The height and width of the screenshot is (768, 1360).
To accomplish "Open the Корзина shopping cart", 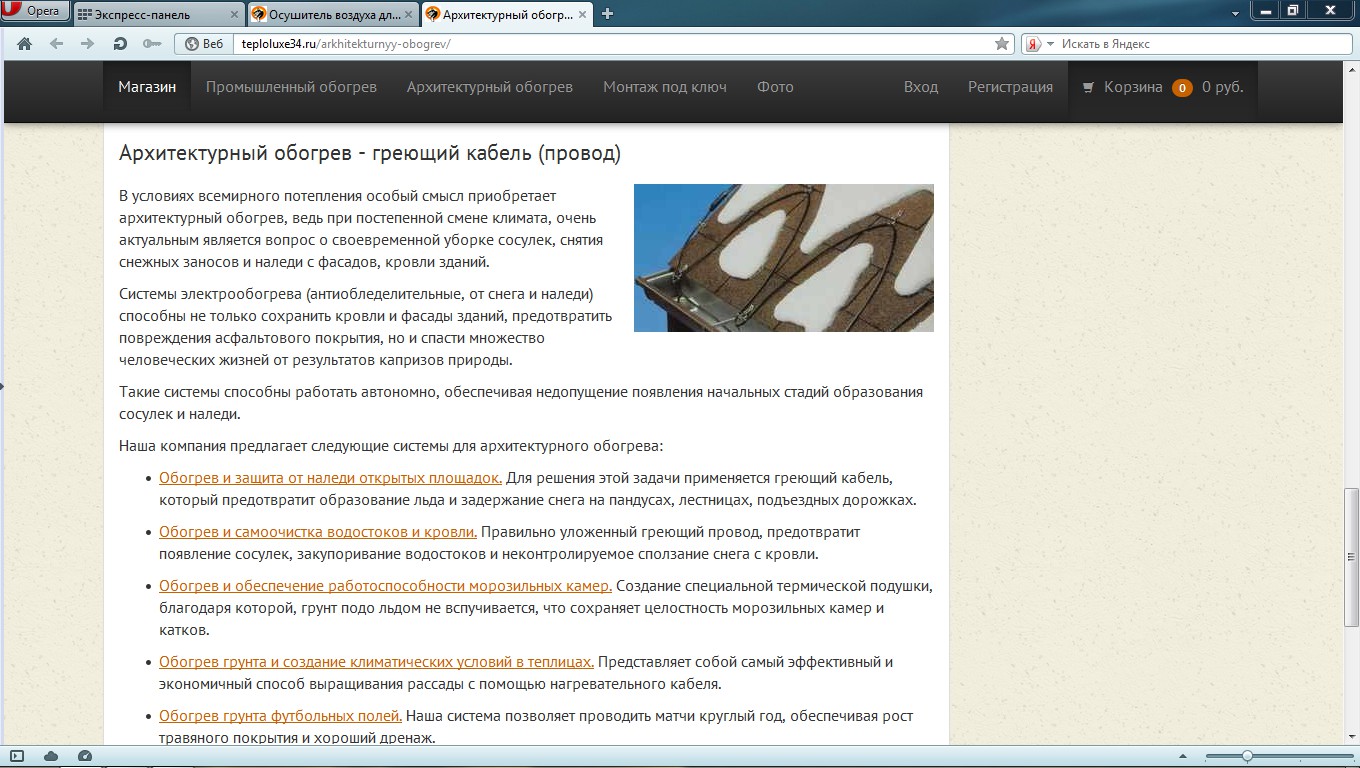I will 1133,87.
